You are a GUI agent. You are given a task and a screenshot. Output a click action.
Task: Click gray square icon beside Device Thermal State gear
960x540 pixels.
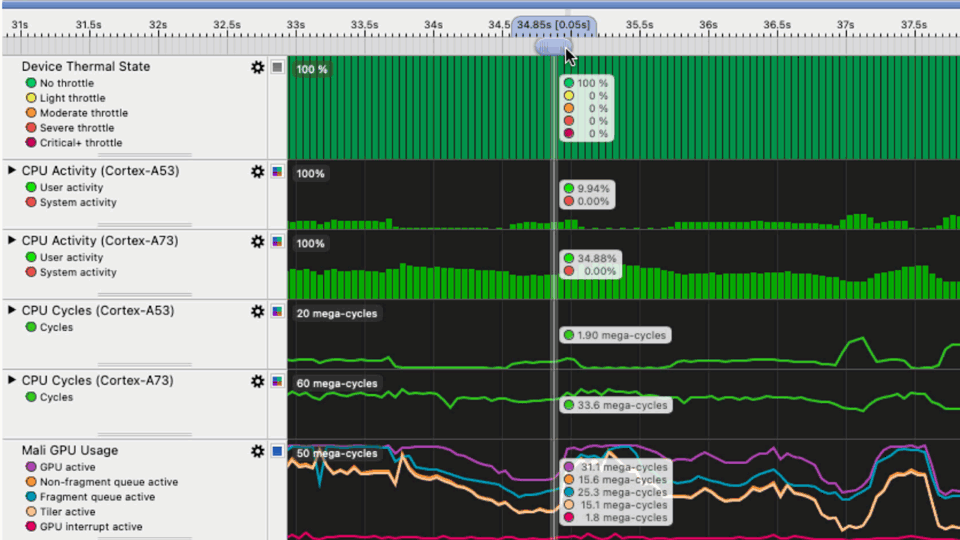coord(277,67)
